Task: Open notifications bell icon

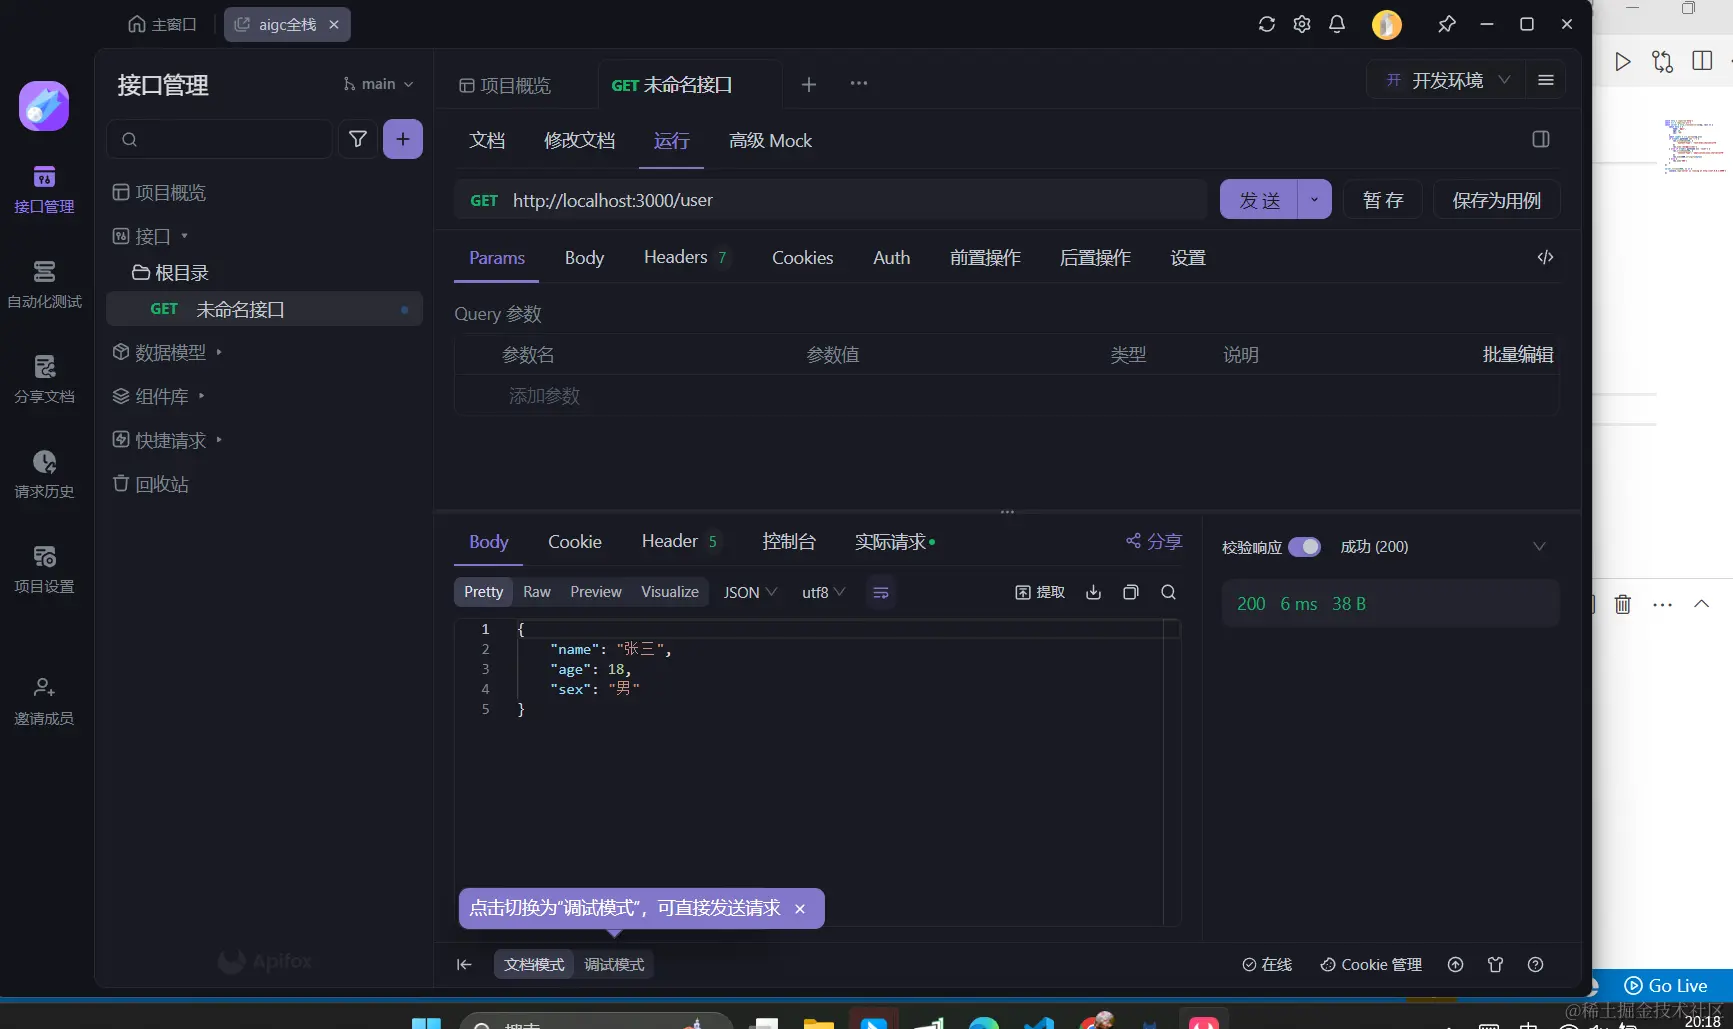Action: (1337, 24)
